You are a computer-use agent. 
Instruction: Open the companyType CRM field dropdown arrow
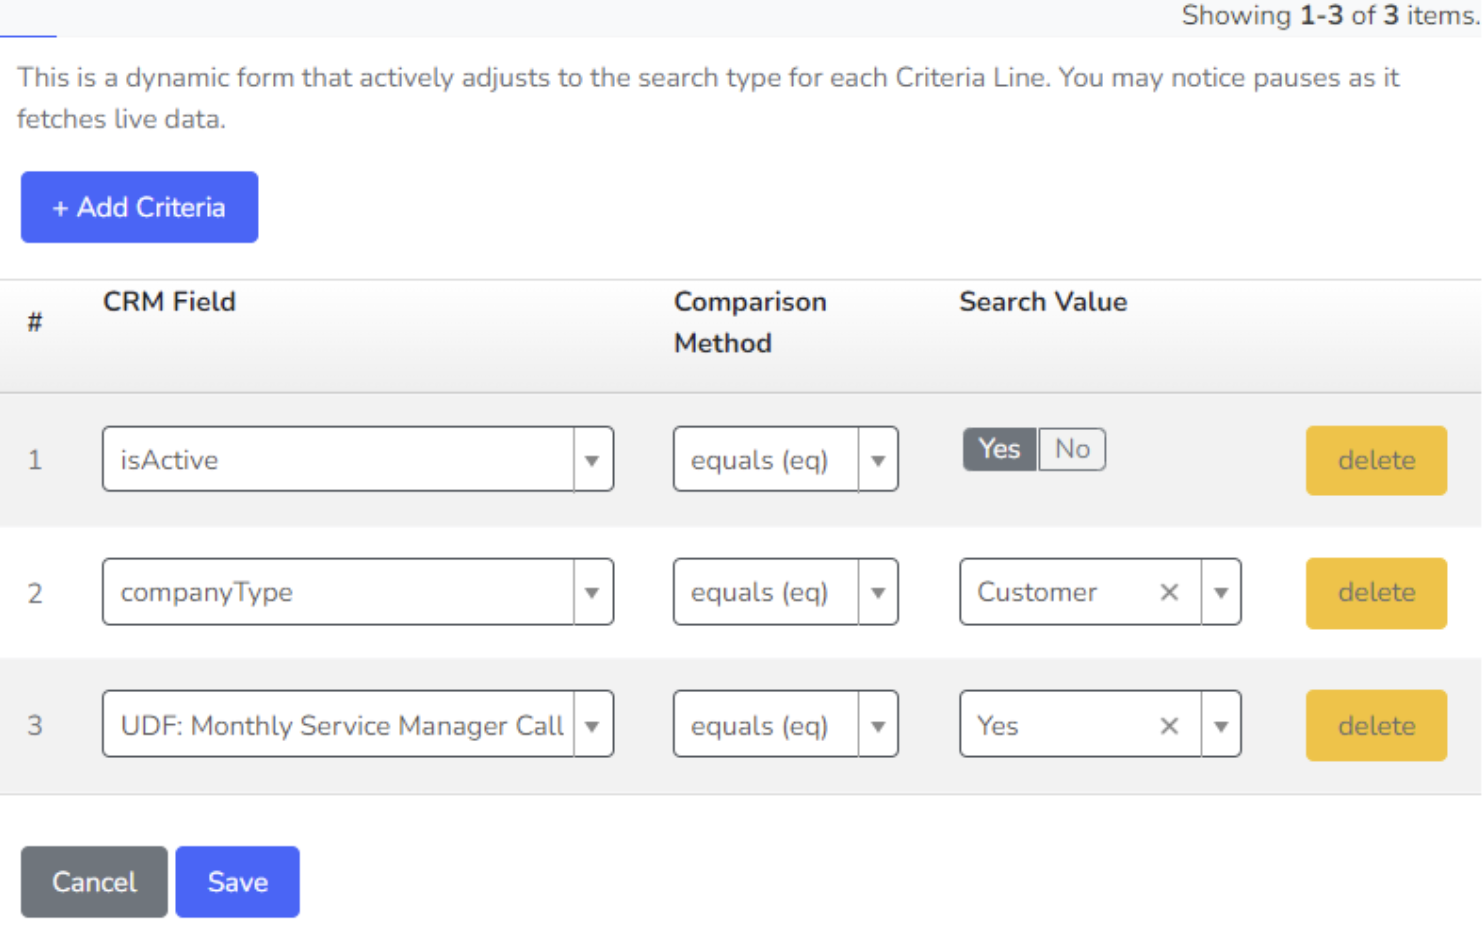click(x=592, y=592)
